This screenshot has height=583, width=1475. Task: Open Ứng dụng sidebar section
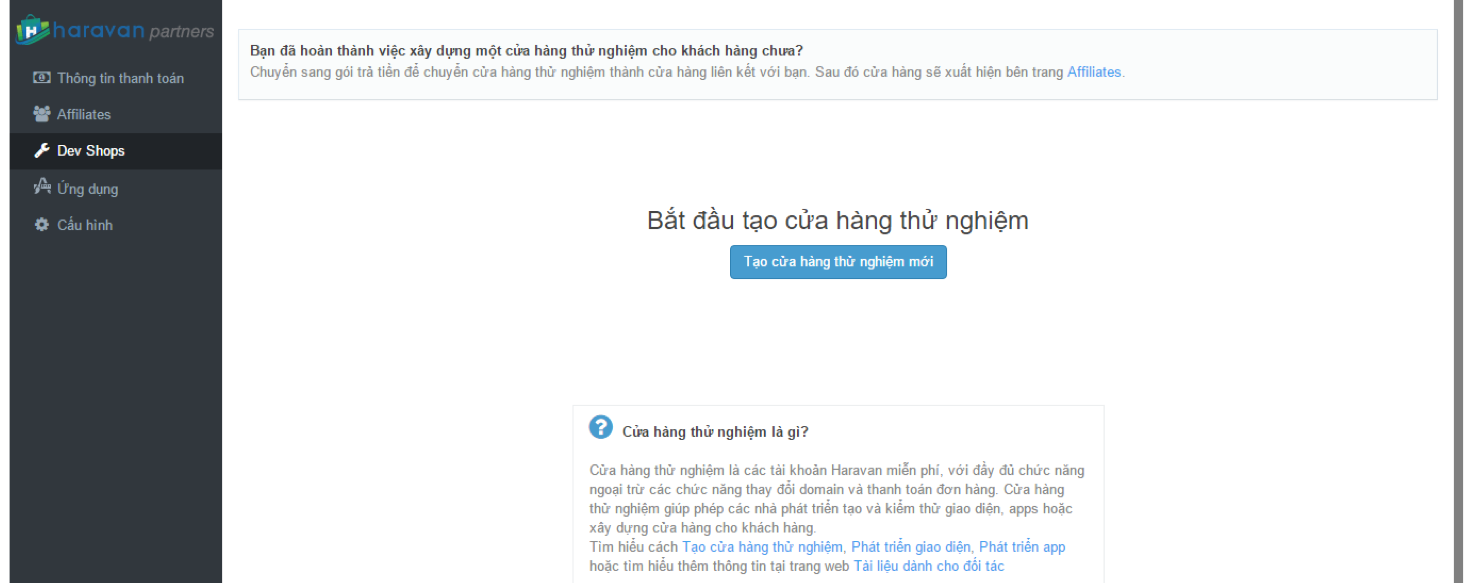coord(116,188)
